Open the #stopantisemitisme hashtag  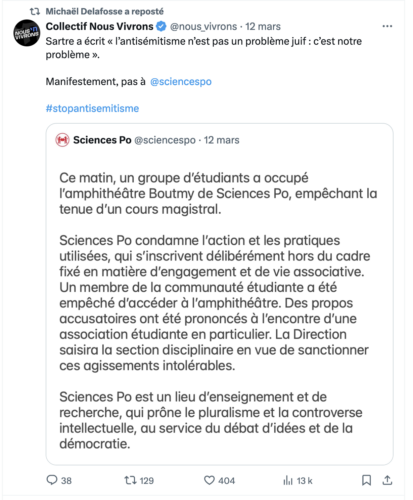click(92, 108)
